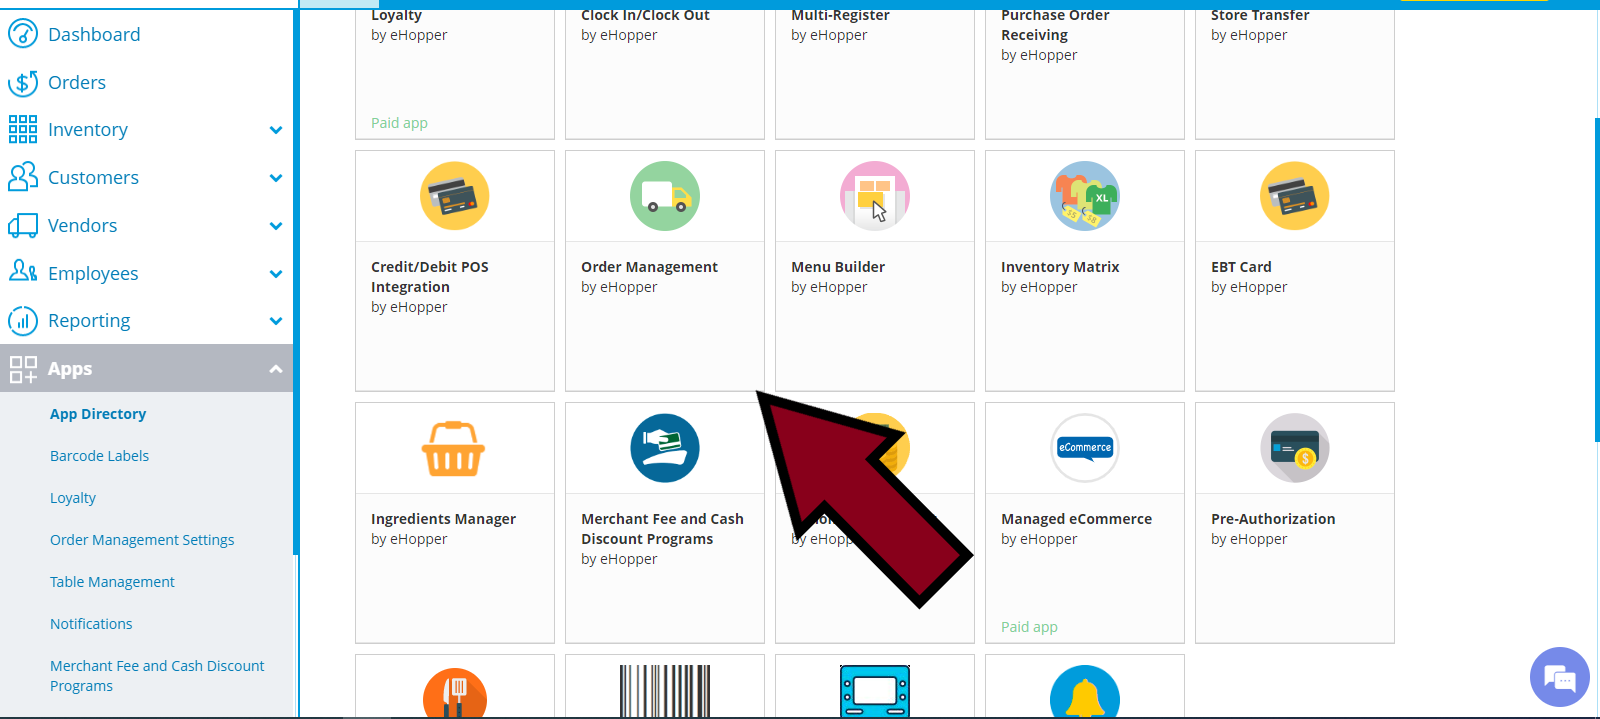The image size is (1600, 719).
Task: Click the Menu Builder card title
Action: 838,267
